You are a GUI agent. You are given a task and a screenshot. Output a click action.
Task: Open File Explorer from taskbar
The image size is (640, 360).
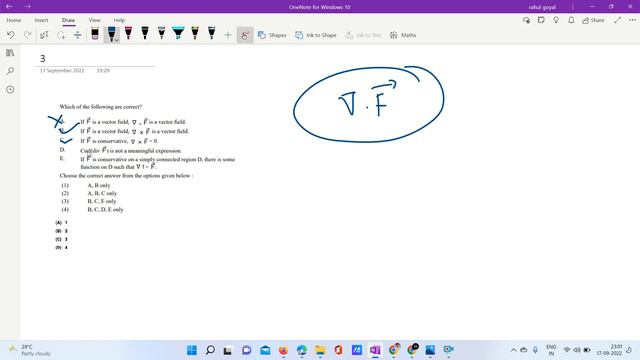coord(320,350)
